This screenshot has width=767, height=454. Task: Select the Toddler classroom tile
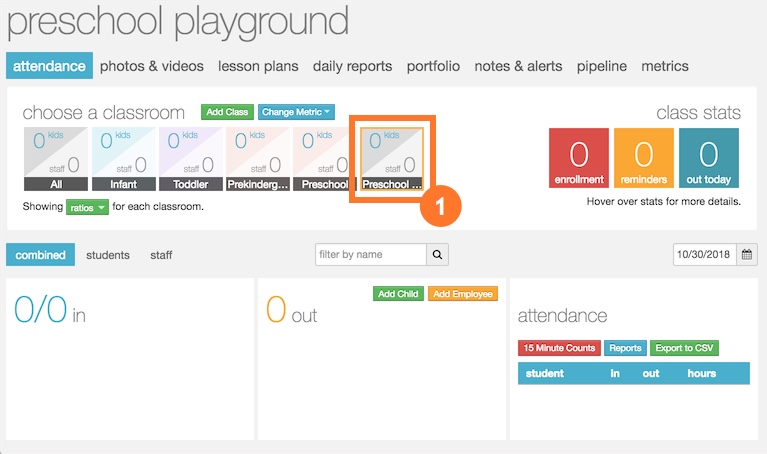(x=190, y=159)
